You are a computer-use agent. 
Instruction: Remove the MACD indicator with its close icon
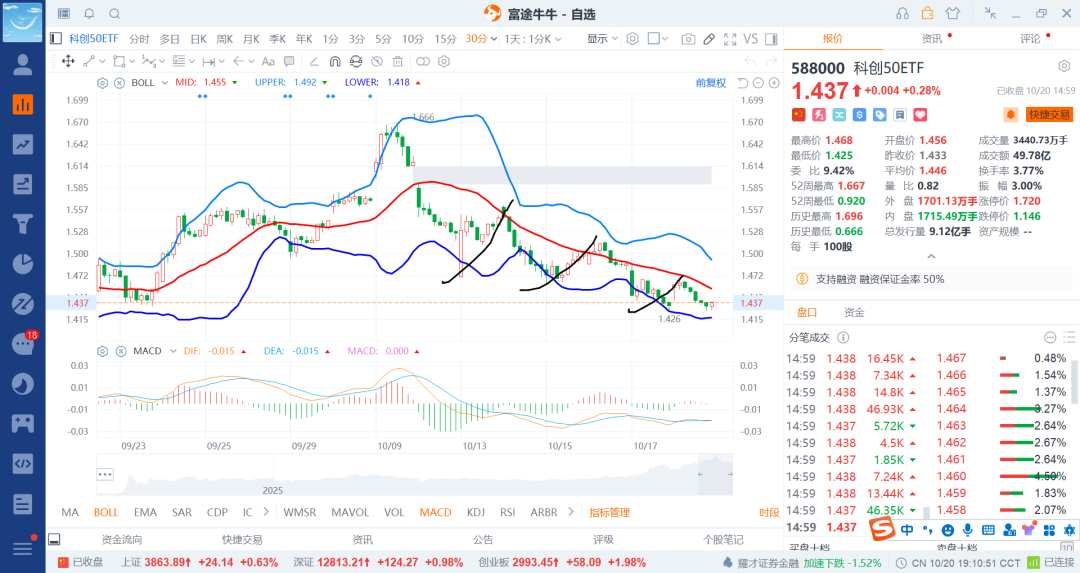coord(119,351)
